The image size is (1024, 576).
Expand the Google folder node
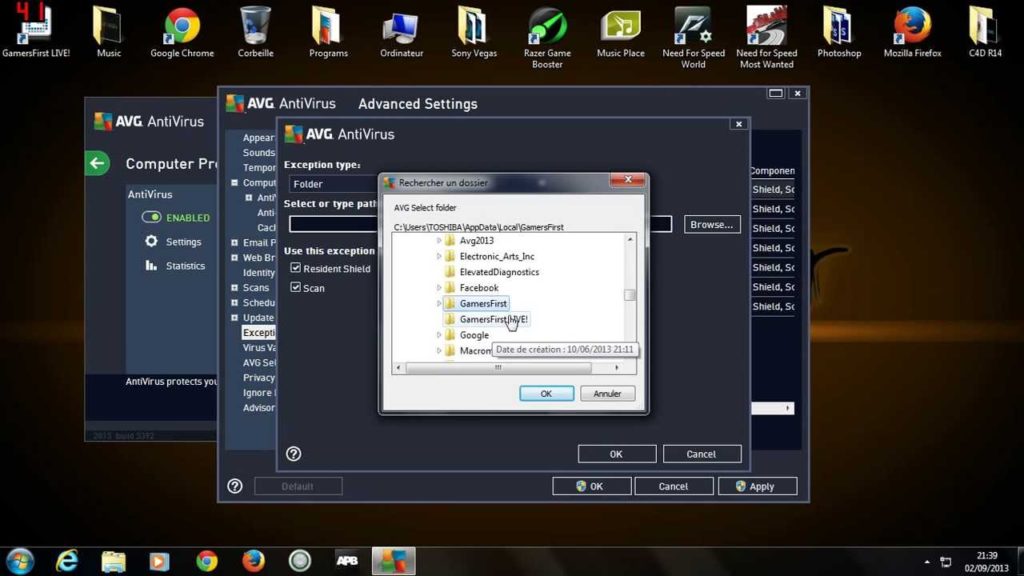439,334
